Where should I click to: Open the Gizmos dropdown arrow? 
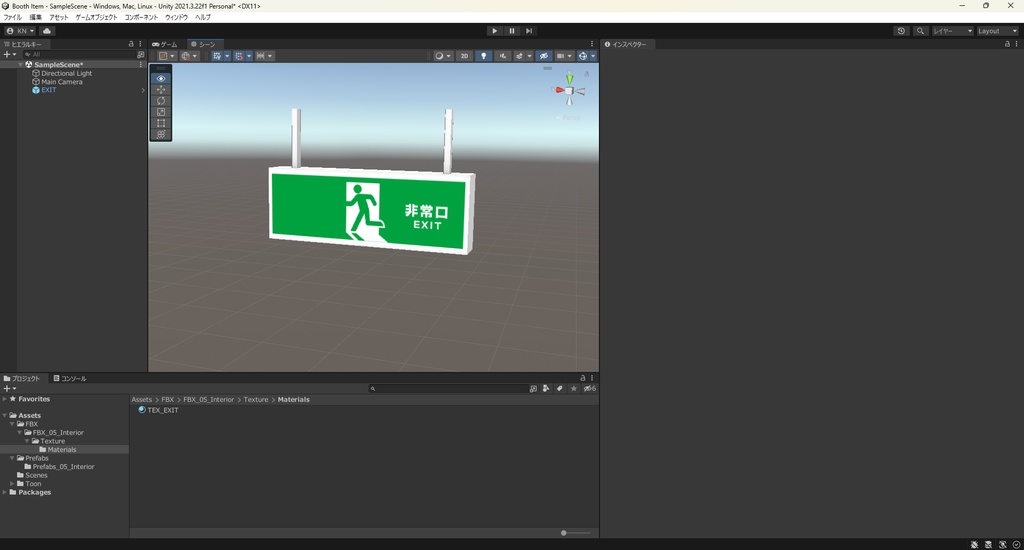click(593, 56)
